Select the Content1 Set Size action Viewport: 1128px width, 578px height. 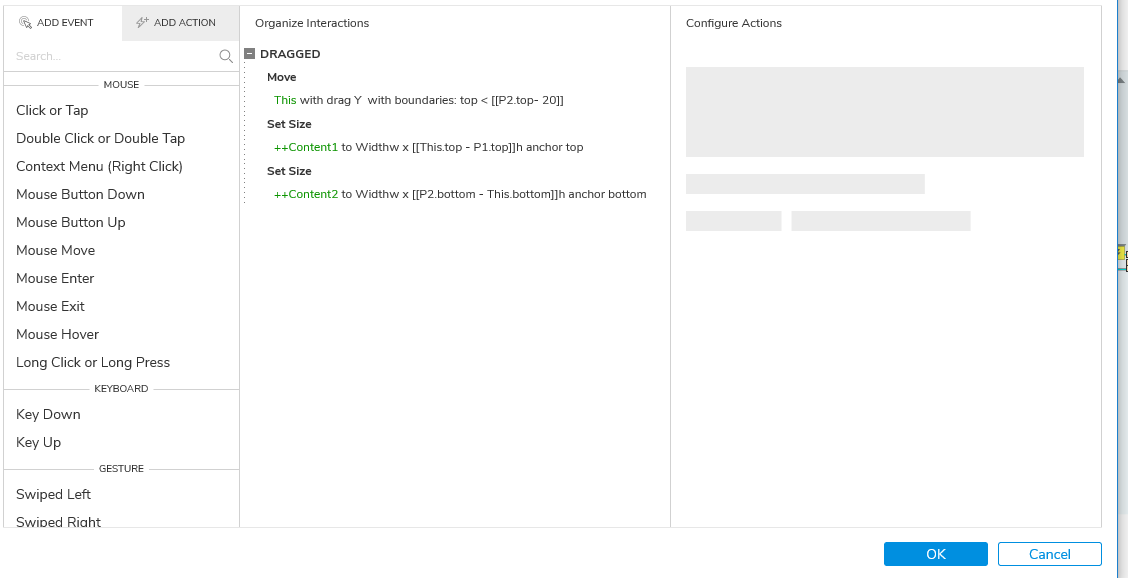[x=428, y=147]
